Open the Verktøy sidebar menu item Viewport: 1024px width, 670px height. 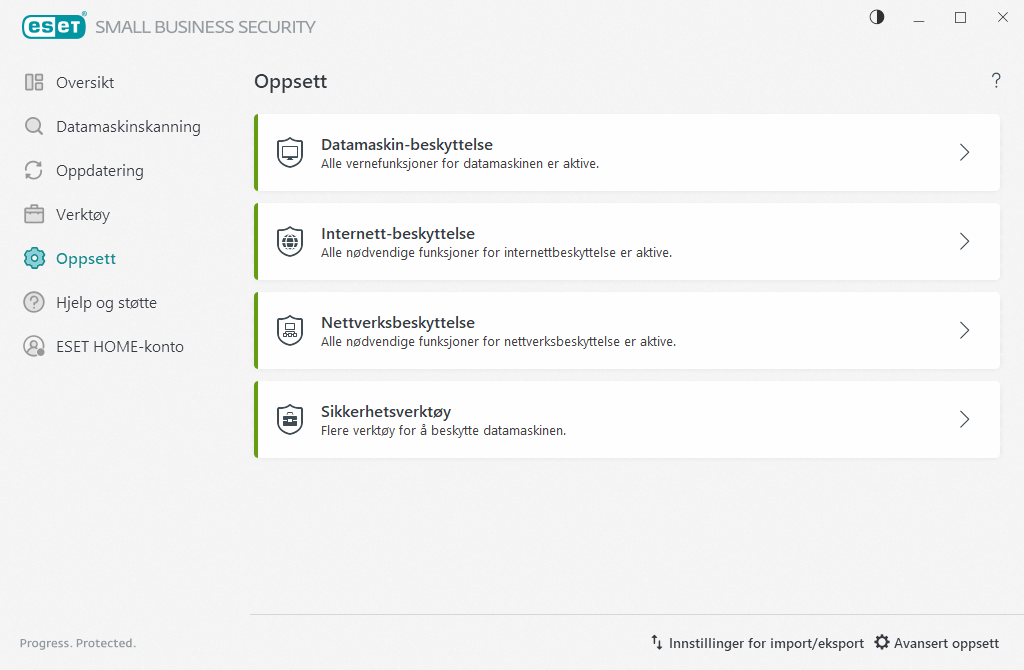click(83, 215)
